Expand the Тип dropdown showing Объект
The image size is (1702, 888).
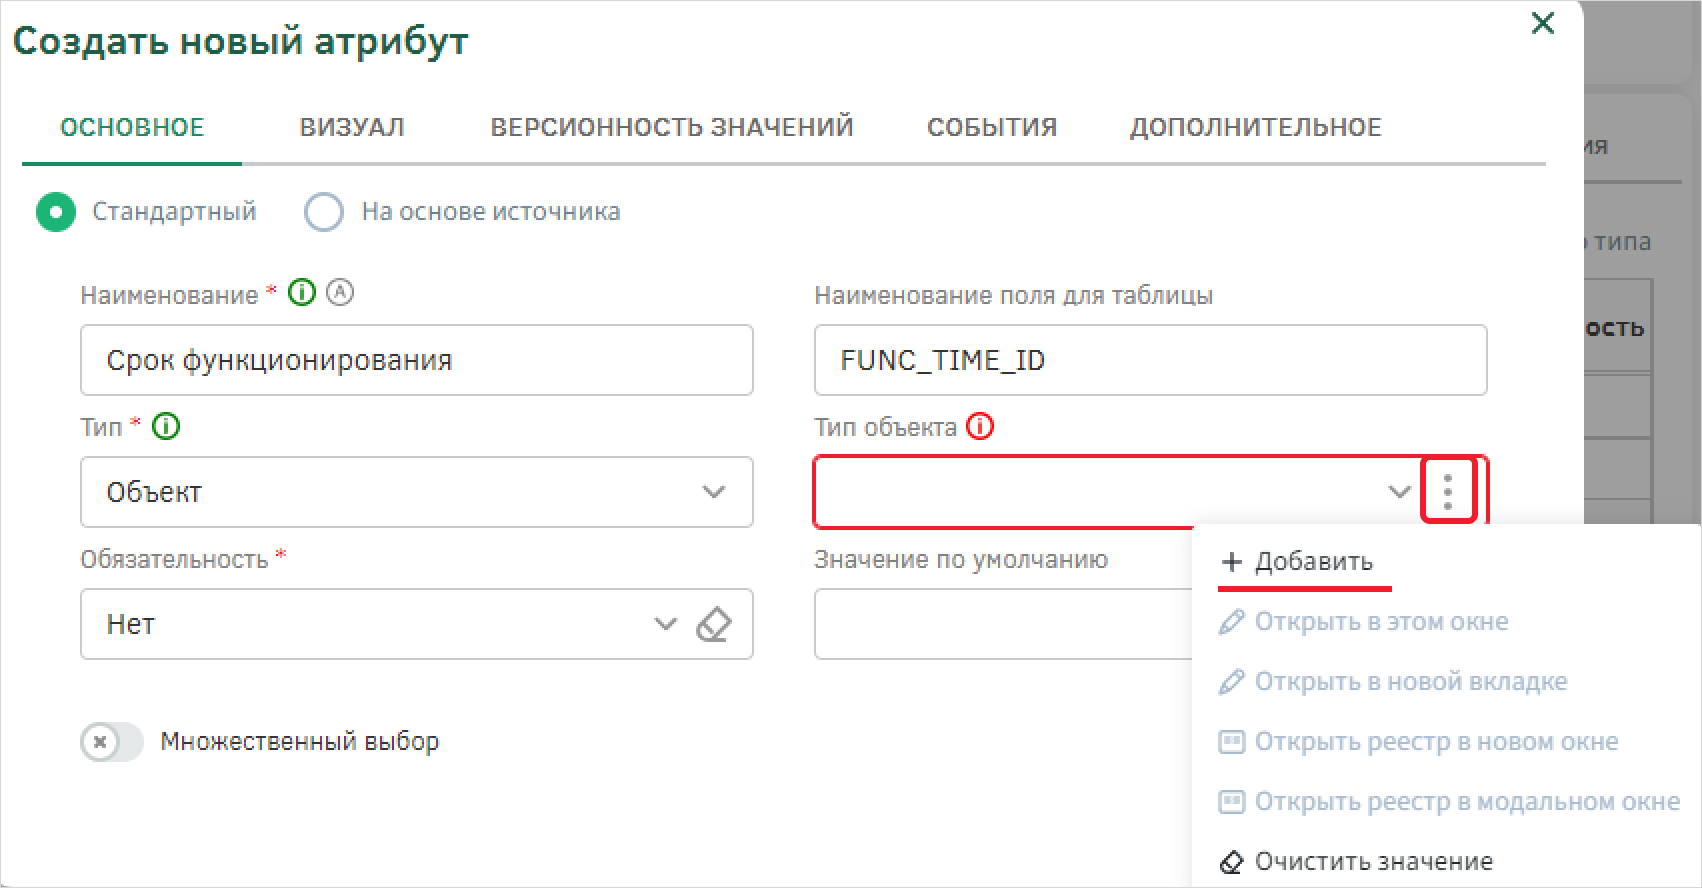click(x=416, y=492)
